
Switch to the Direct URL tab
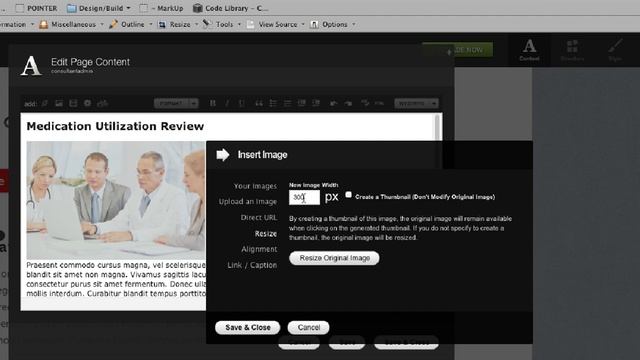(x=259, y=218)
